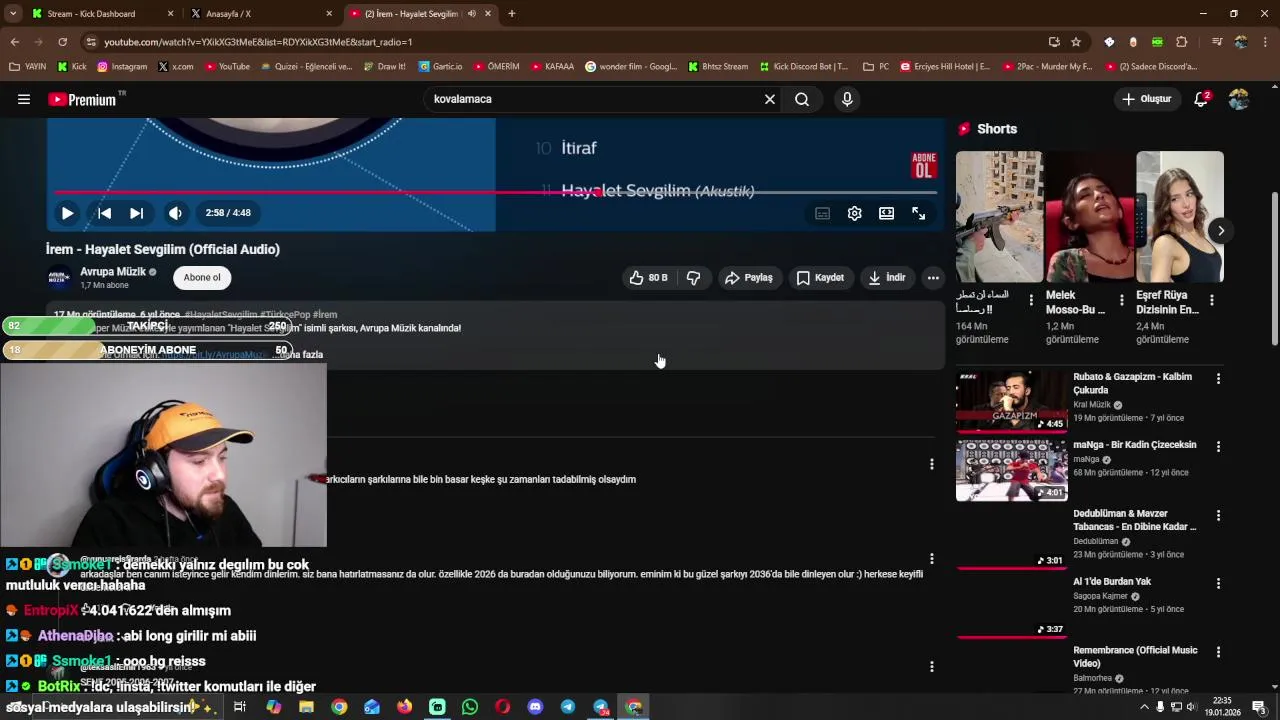Open options for Dedublüman video
Screen dimensions: 1280x720
(1218, 516)
